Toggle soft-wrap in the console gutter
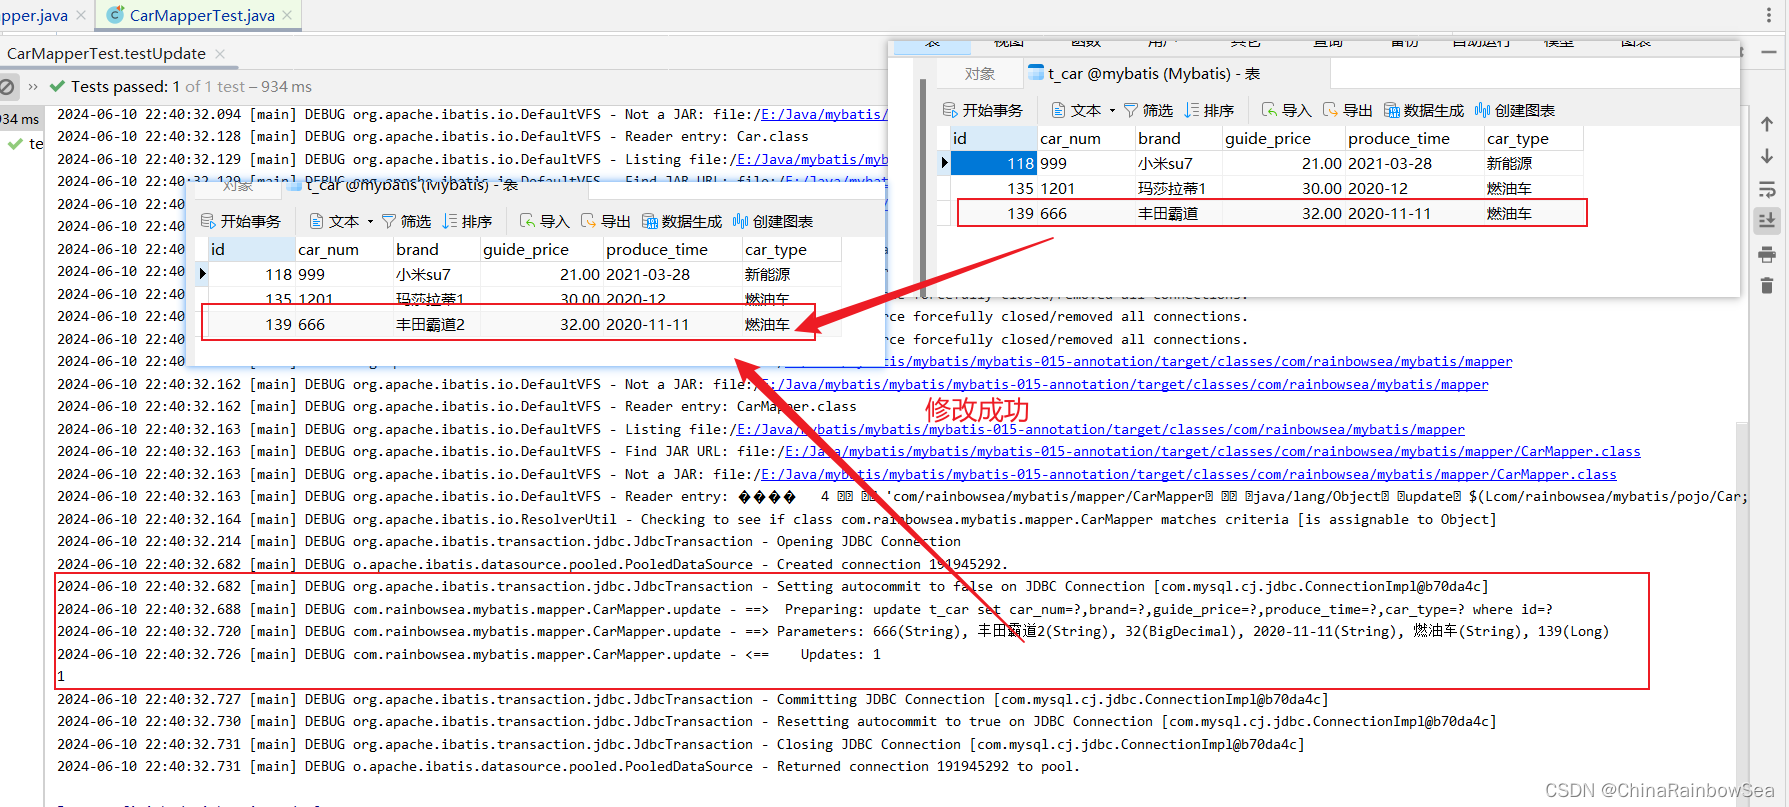This screenshot has width=1789, height=807. click(x=1767, y=189)
